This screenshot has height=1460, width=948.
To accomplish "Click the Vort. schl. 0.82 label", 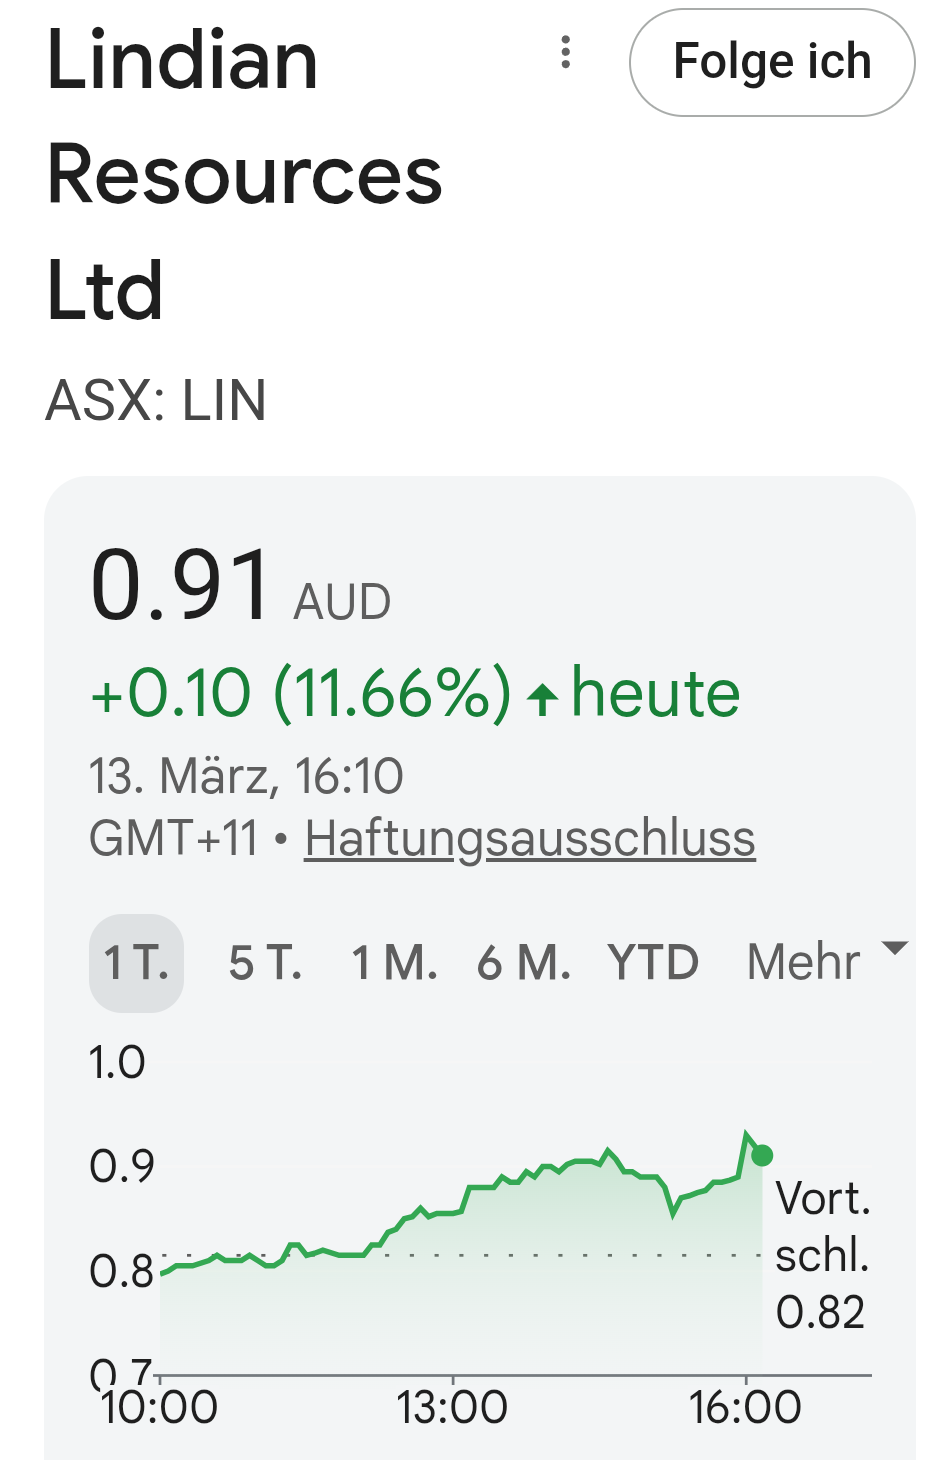I will tap(822, 1255).
